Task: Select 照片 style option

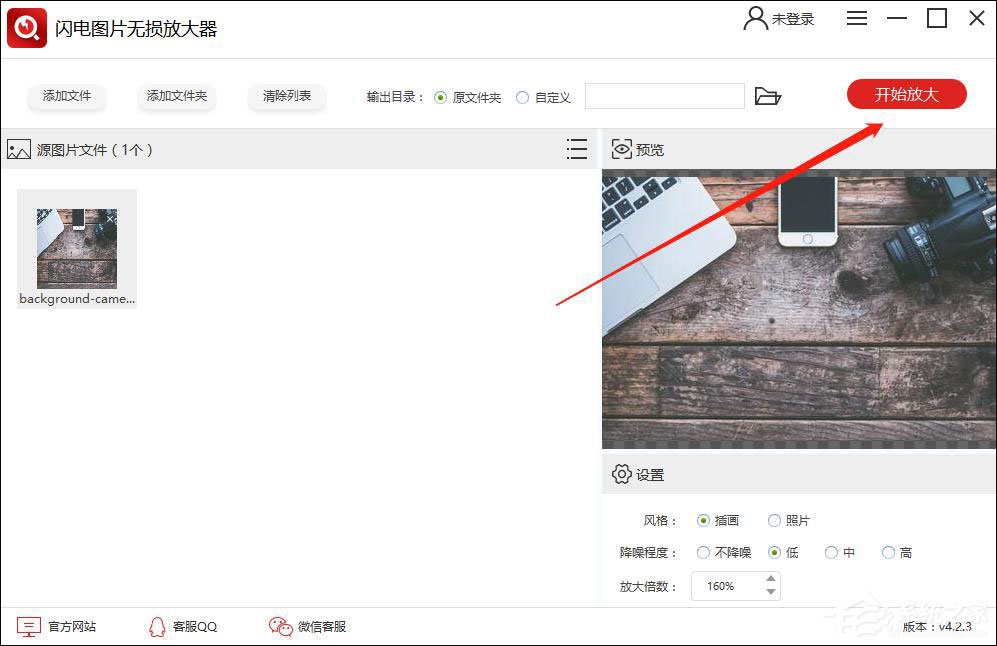Action: 775,520
